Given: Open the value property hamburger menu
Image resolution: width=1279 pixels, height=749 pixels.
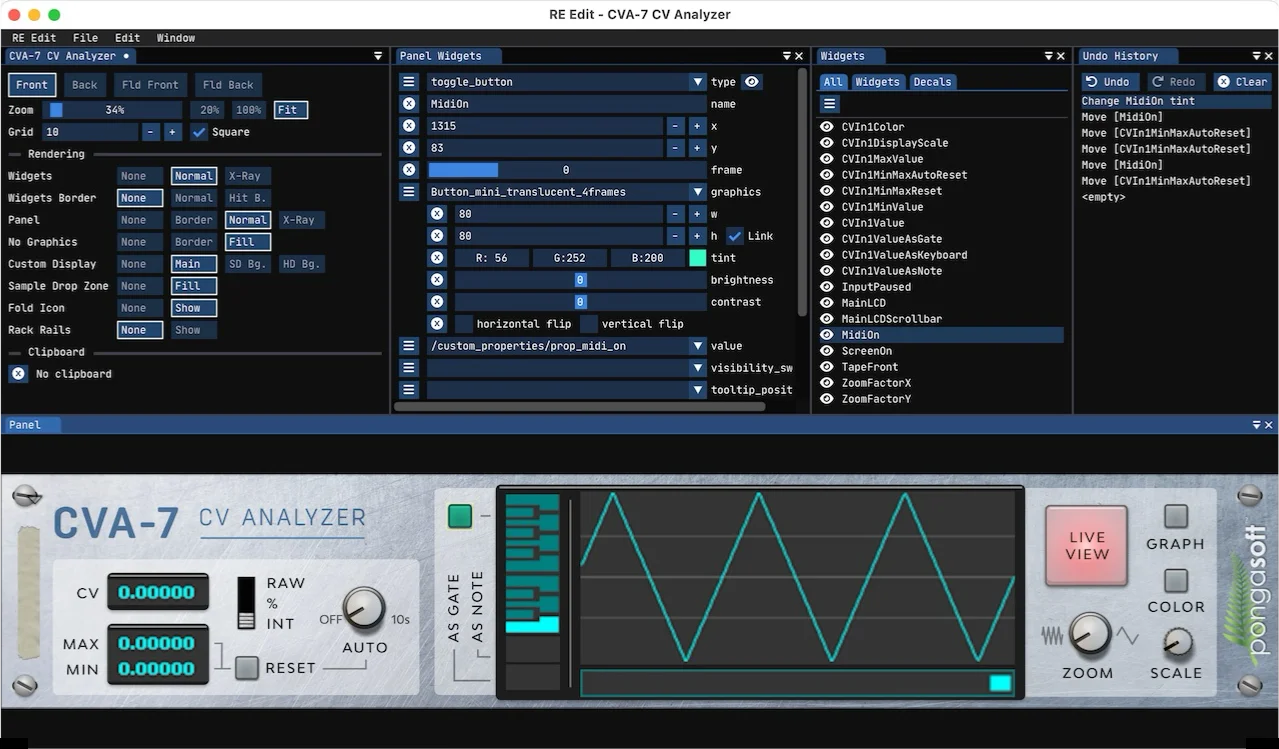Looking at the screenshot, I should pyautogui.click(x=409, y=346).
